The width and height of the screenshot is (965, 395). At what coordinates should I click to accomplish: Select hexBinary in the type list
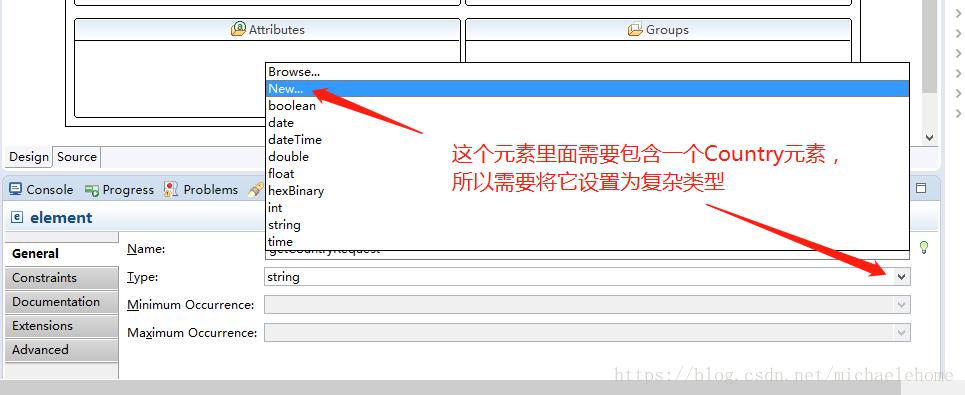pos(587,191)
